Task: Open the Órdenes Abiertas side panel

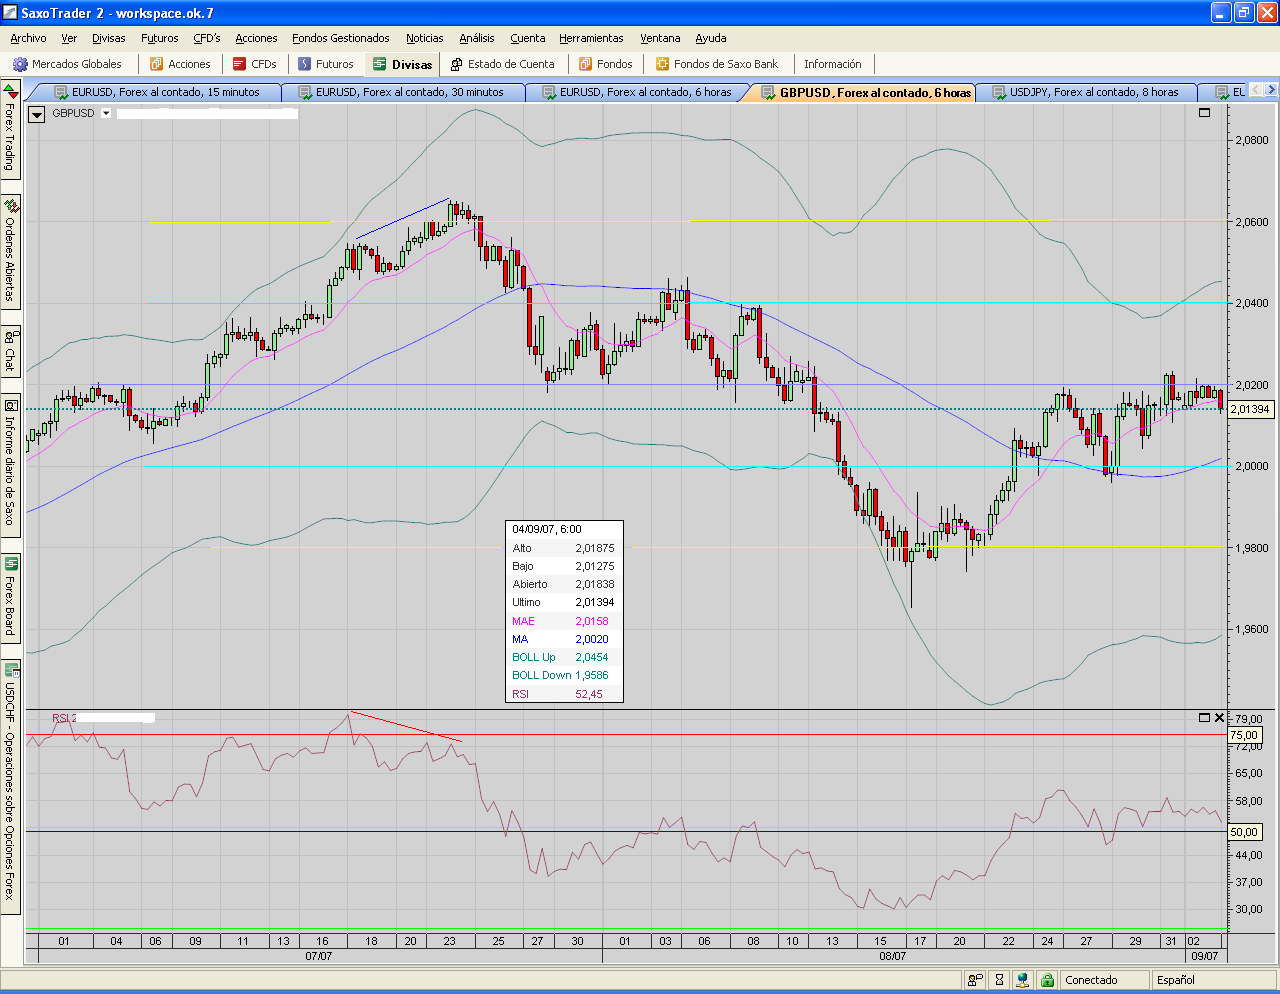Action: pyautogui.click(x=10, y=250)
